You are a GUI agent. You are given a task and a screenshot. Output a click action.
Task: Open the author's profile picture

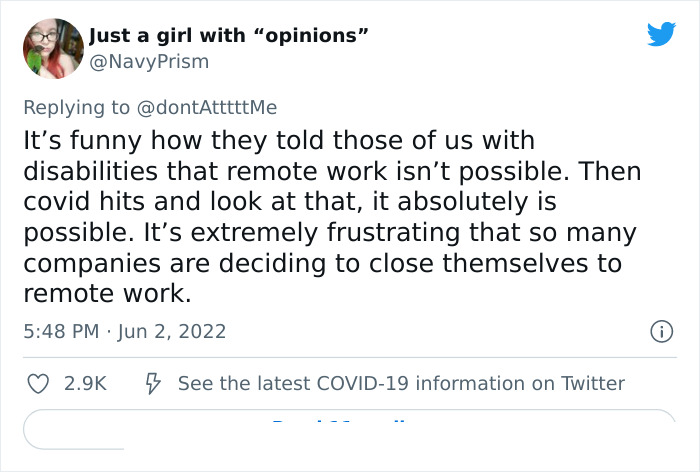coord(52,48)
